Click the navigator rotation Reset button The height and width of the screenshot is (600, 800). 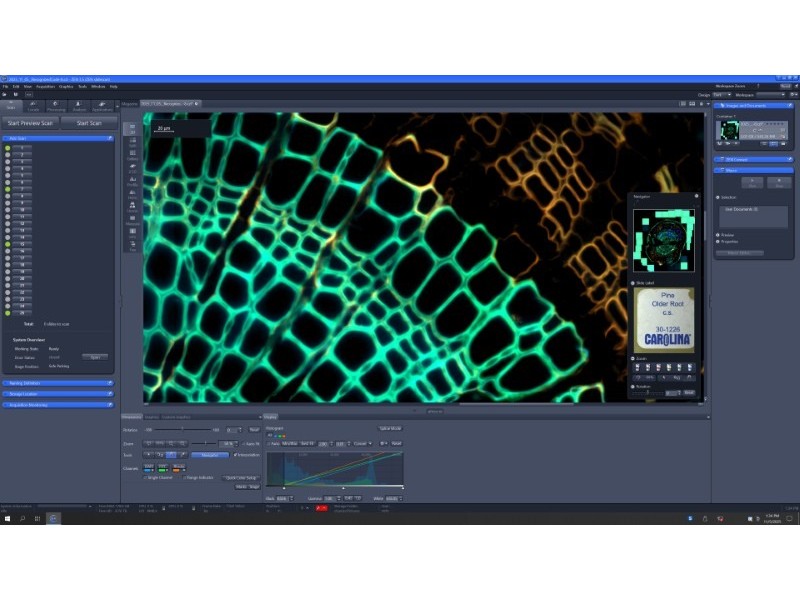(689, 393)
